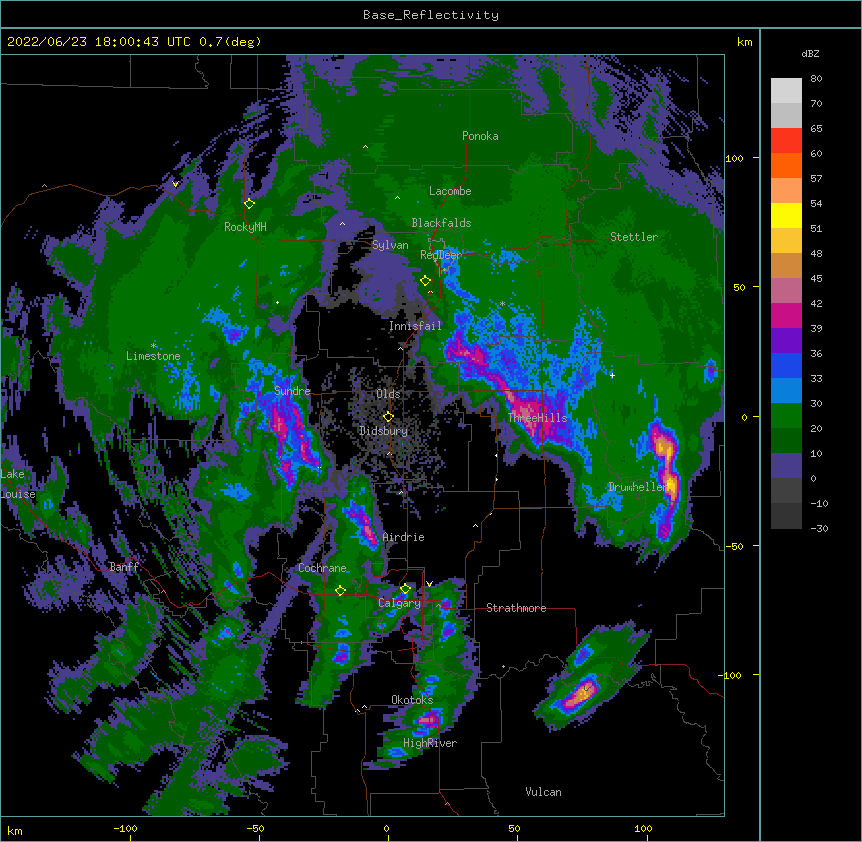862x842 pixels.
Task: Select the yellow diamond marker below Cochrane label
Action: point(340,591)
